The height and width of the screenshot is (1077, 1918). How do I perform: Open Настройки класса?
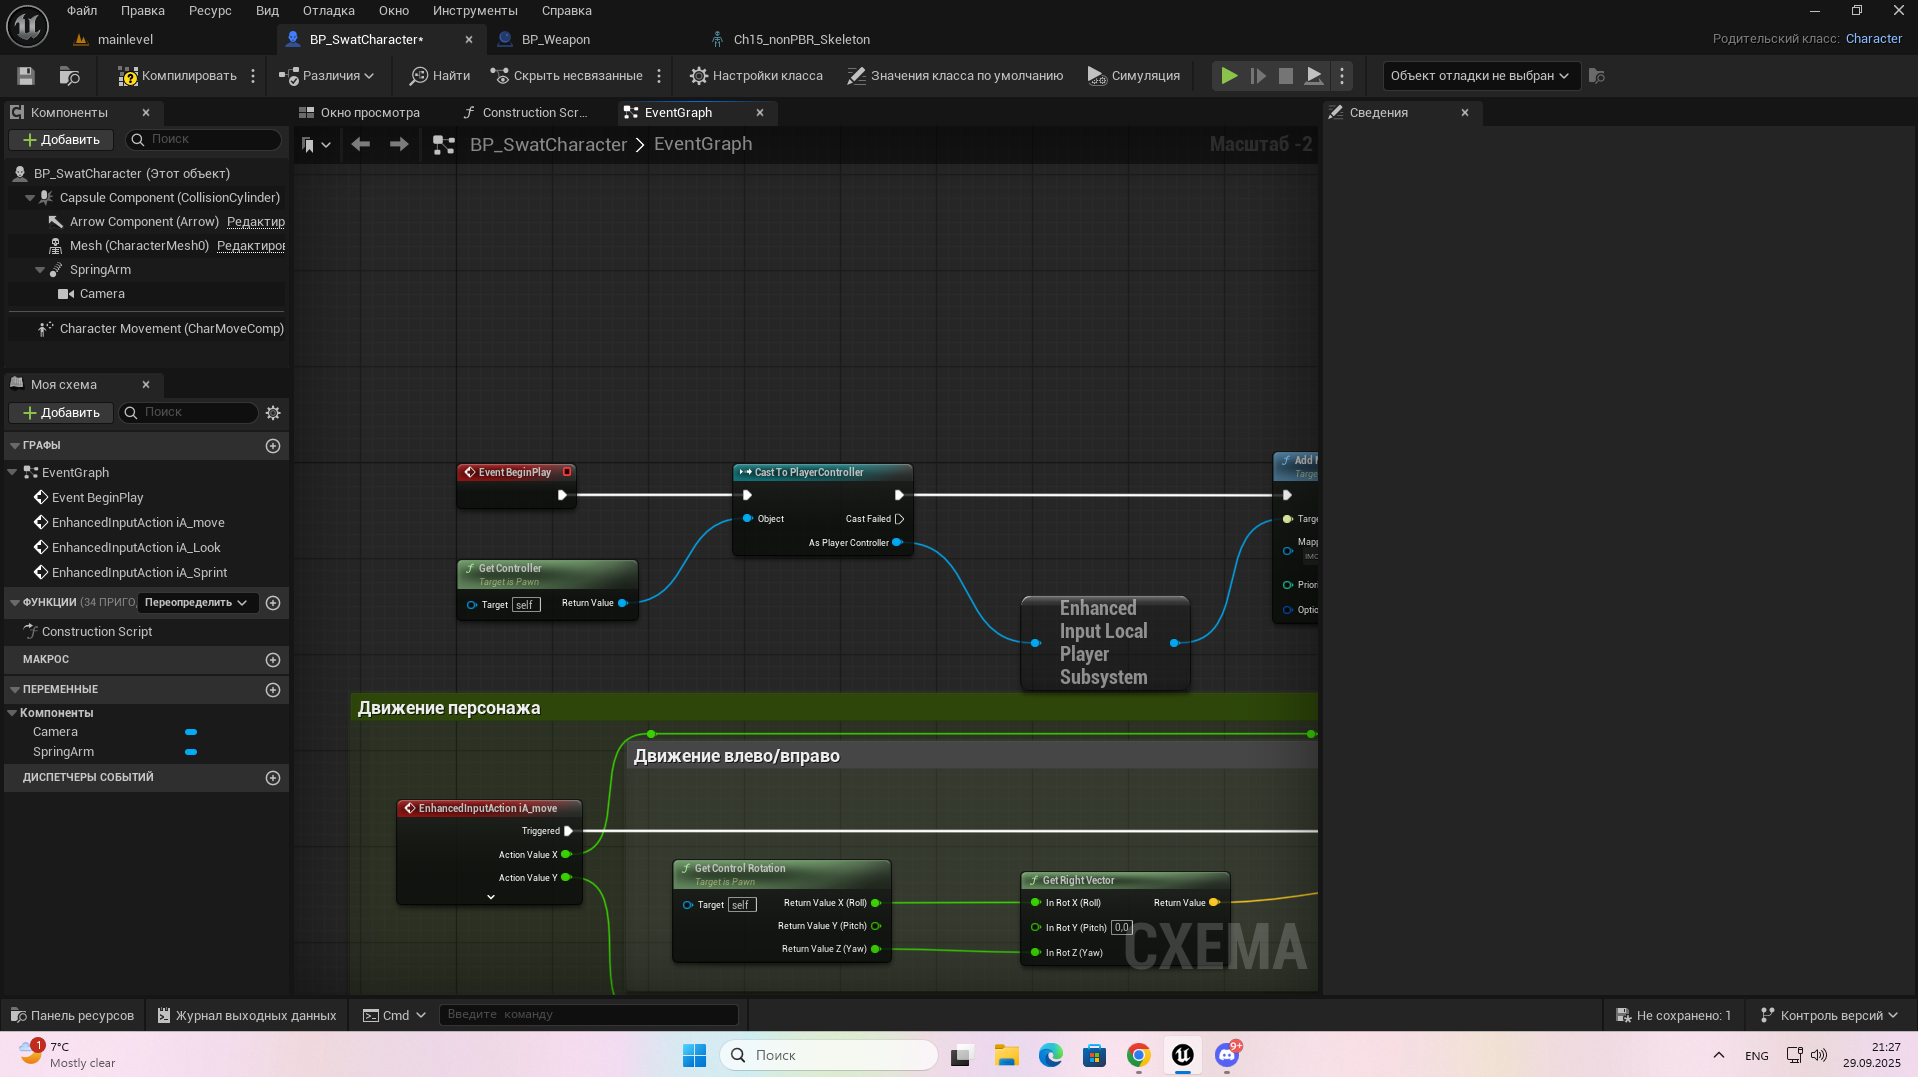coord(756,76)
